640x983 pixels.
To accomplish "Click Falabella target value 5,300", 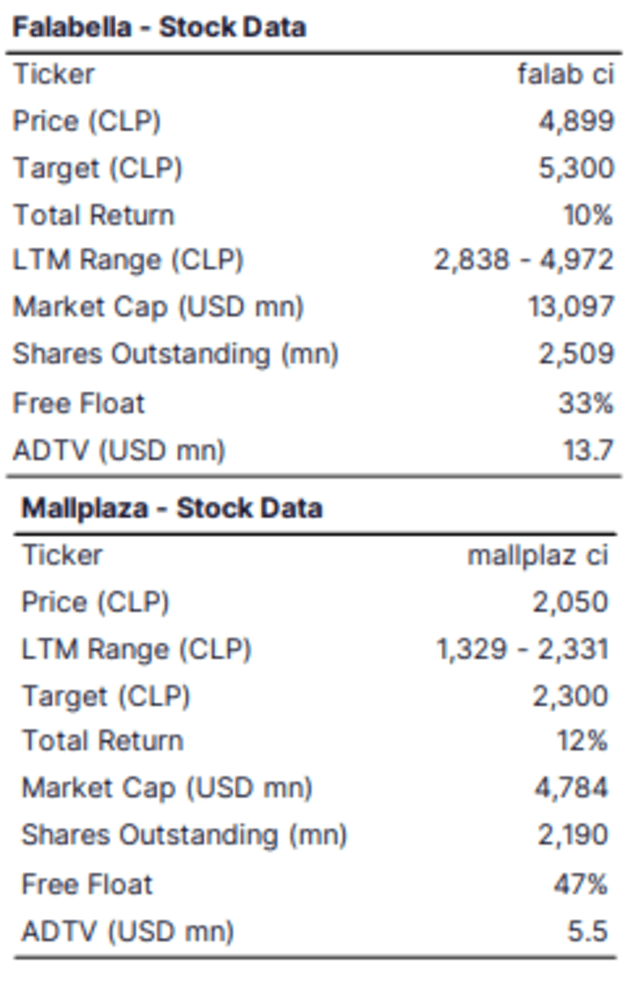I will tap(576, 168).
